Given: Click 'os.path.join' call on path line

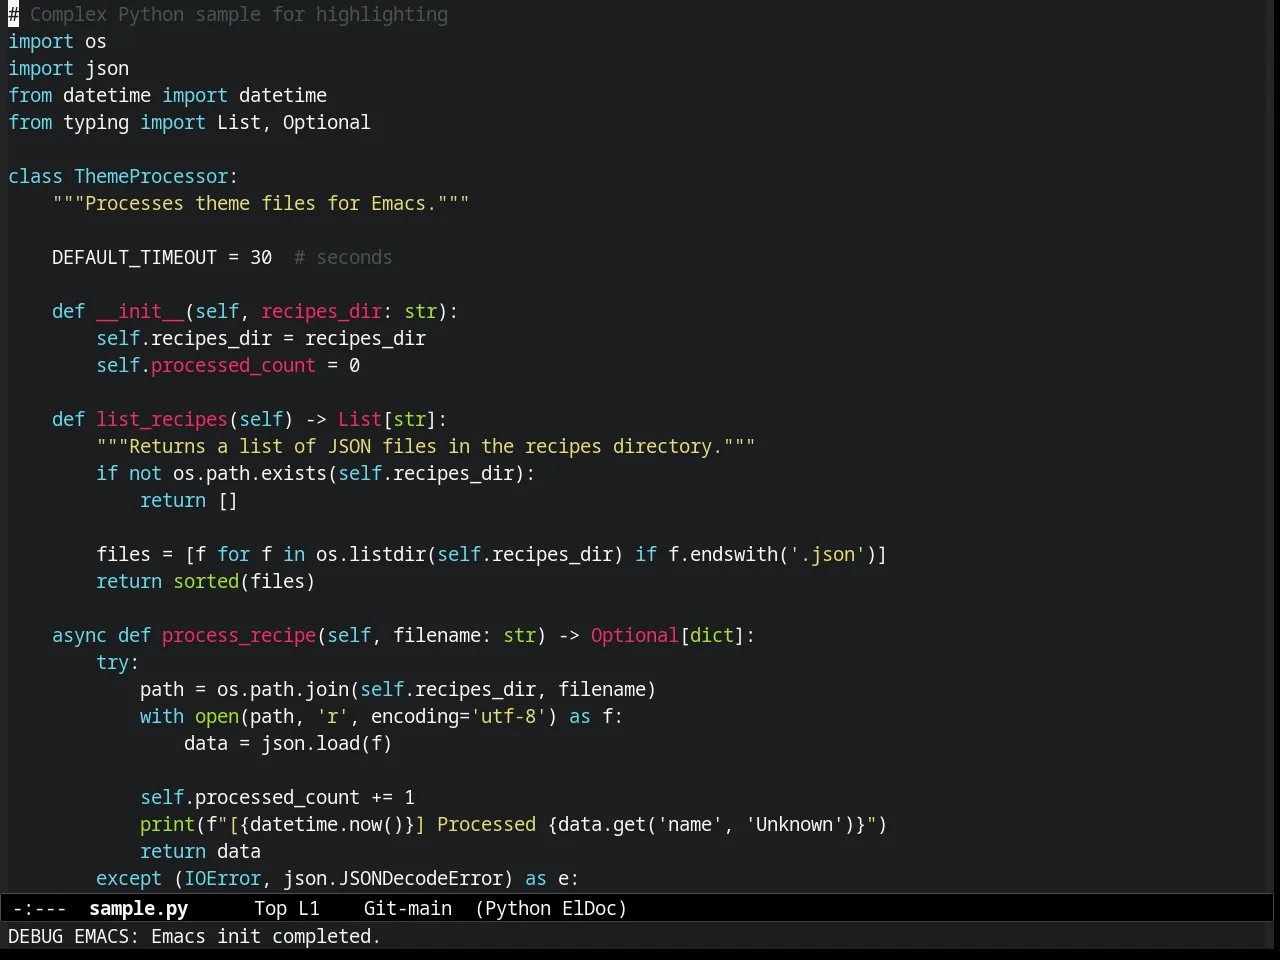Looking at the screenshot, I should (283, 689).
